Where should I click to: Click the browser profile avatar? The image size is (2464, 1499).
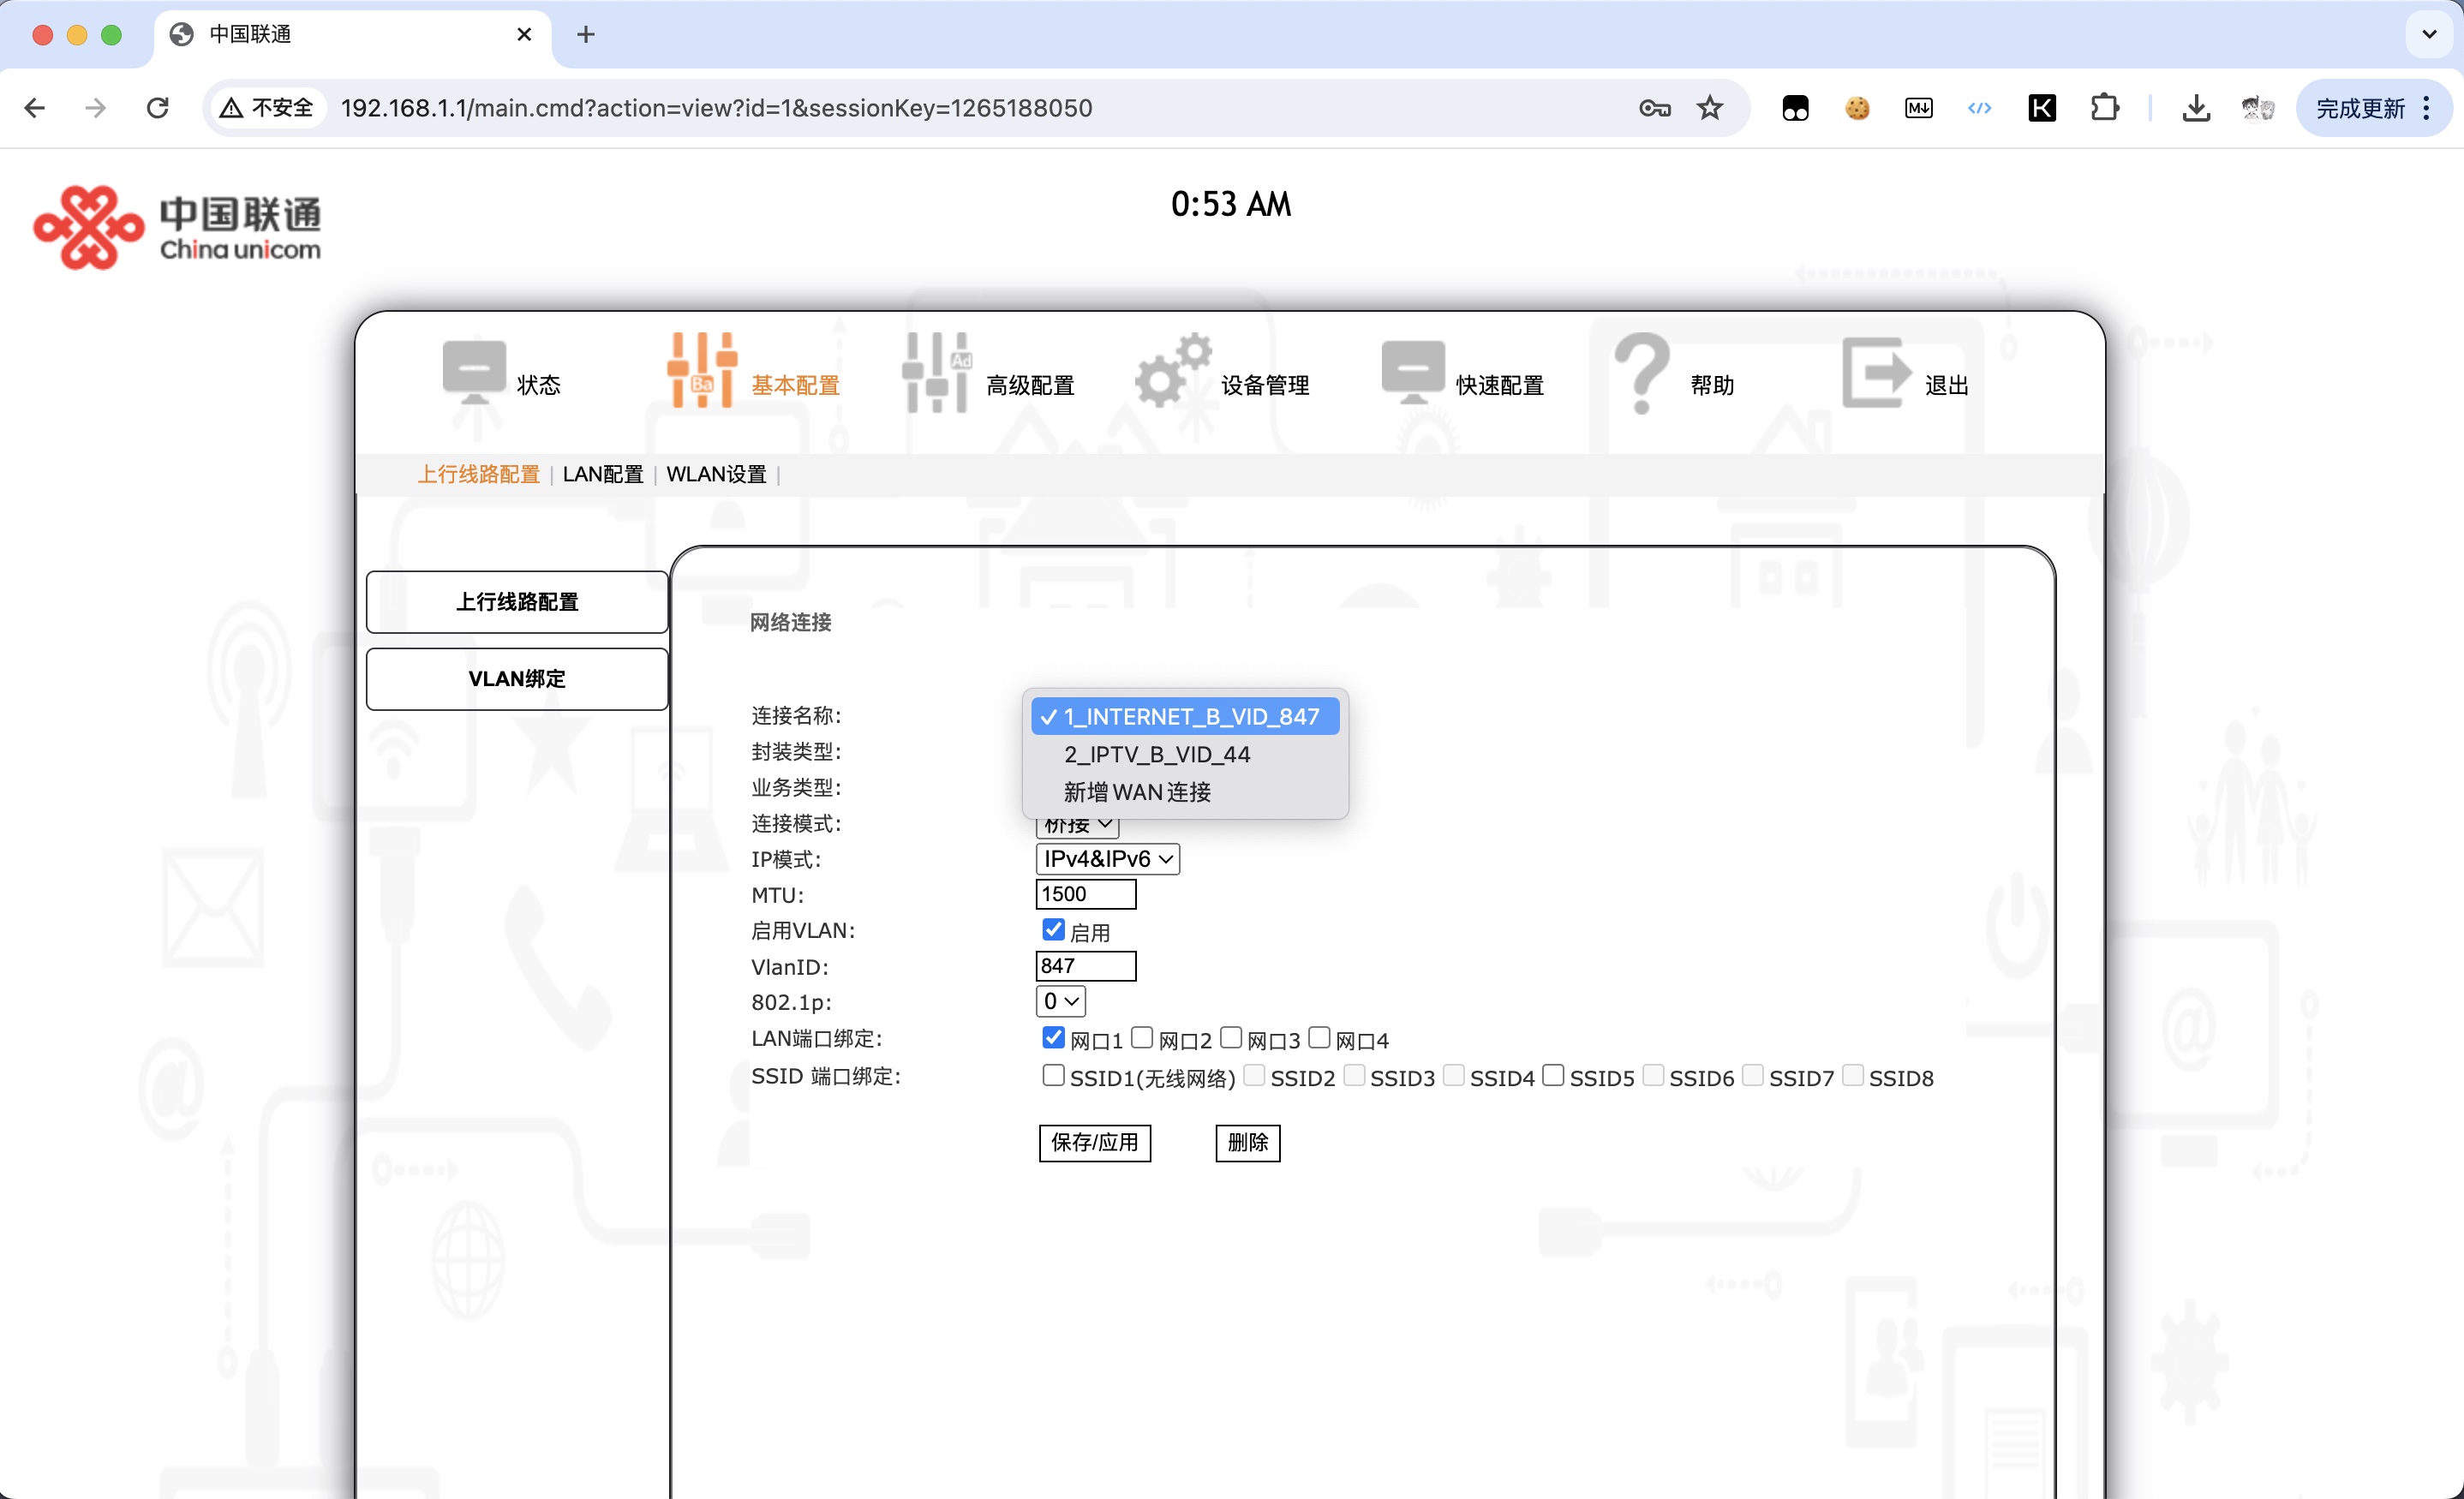pos(2258,108)
